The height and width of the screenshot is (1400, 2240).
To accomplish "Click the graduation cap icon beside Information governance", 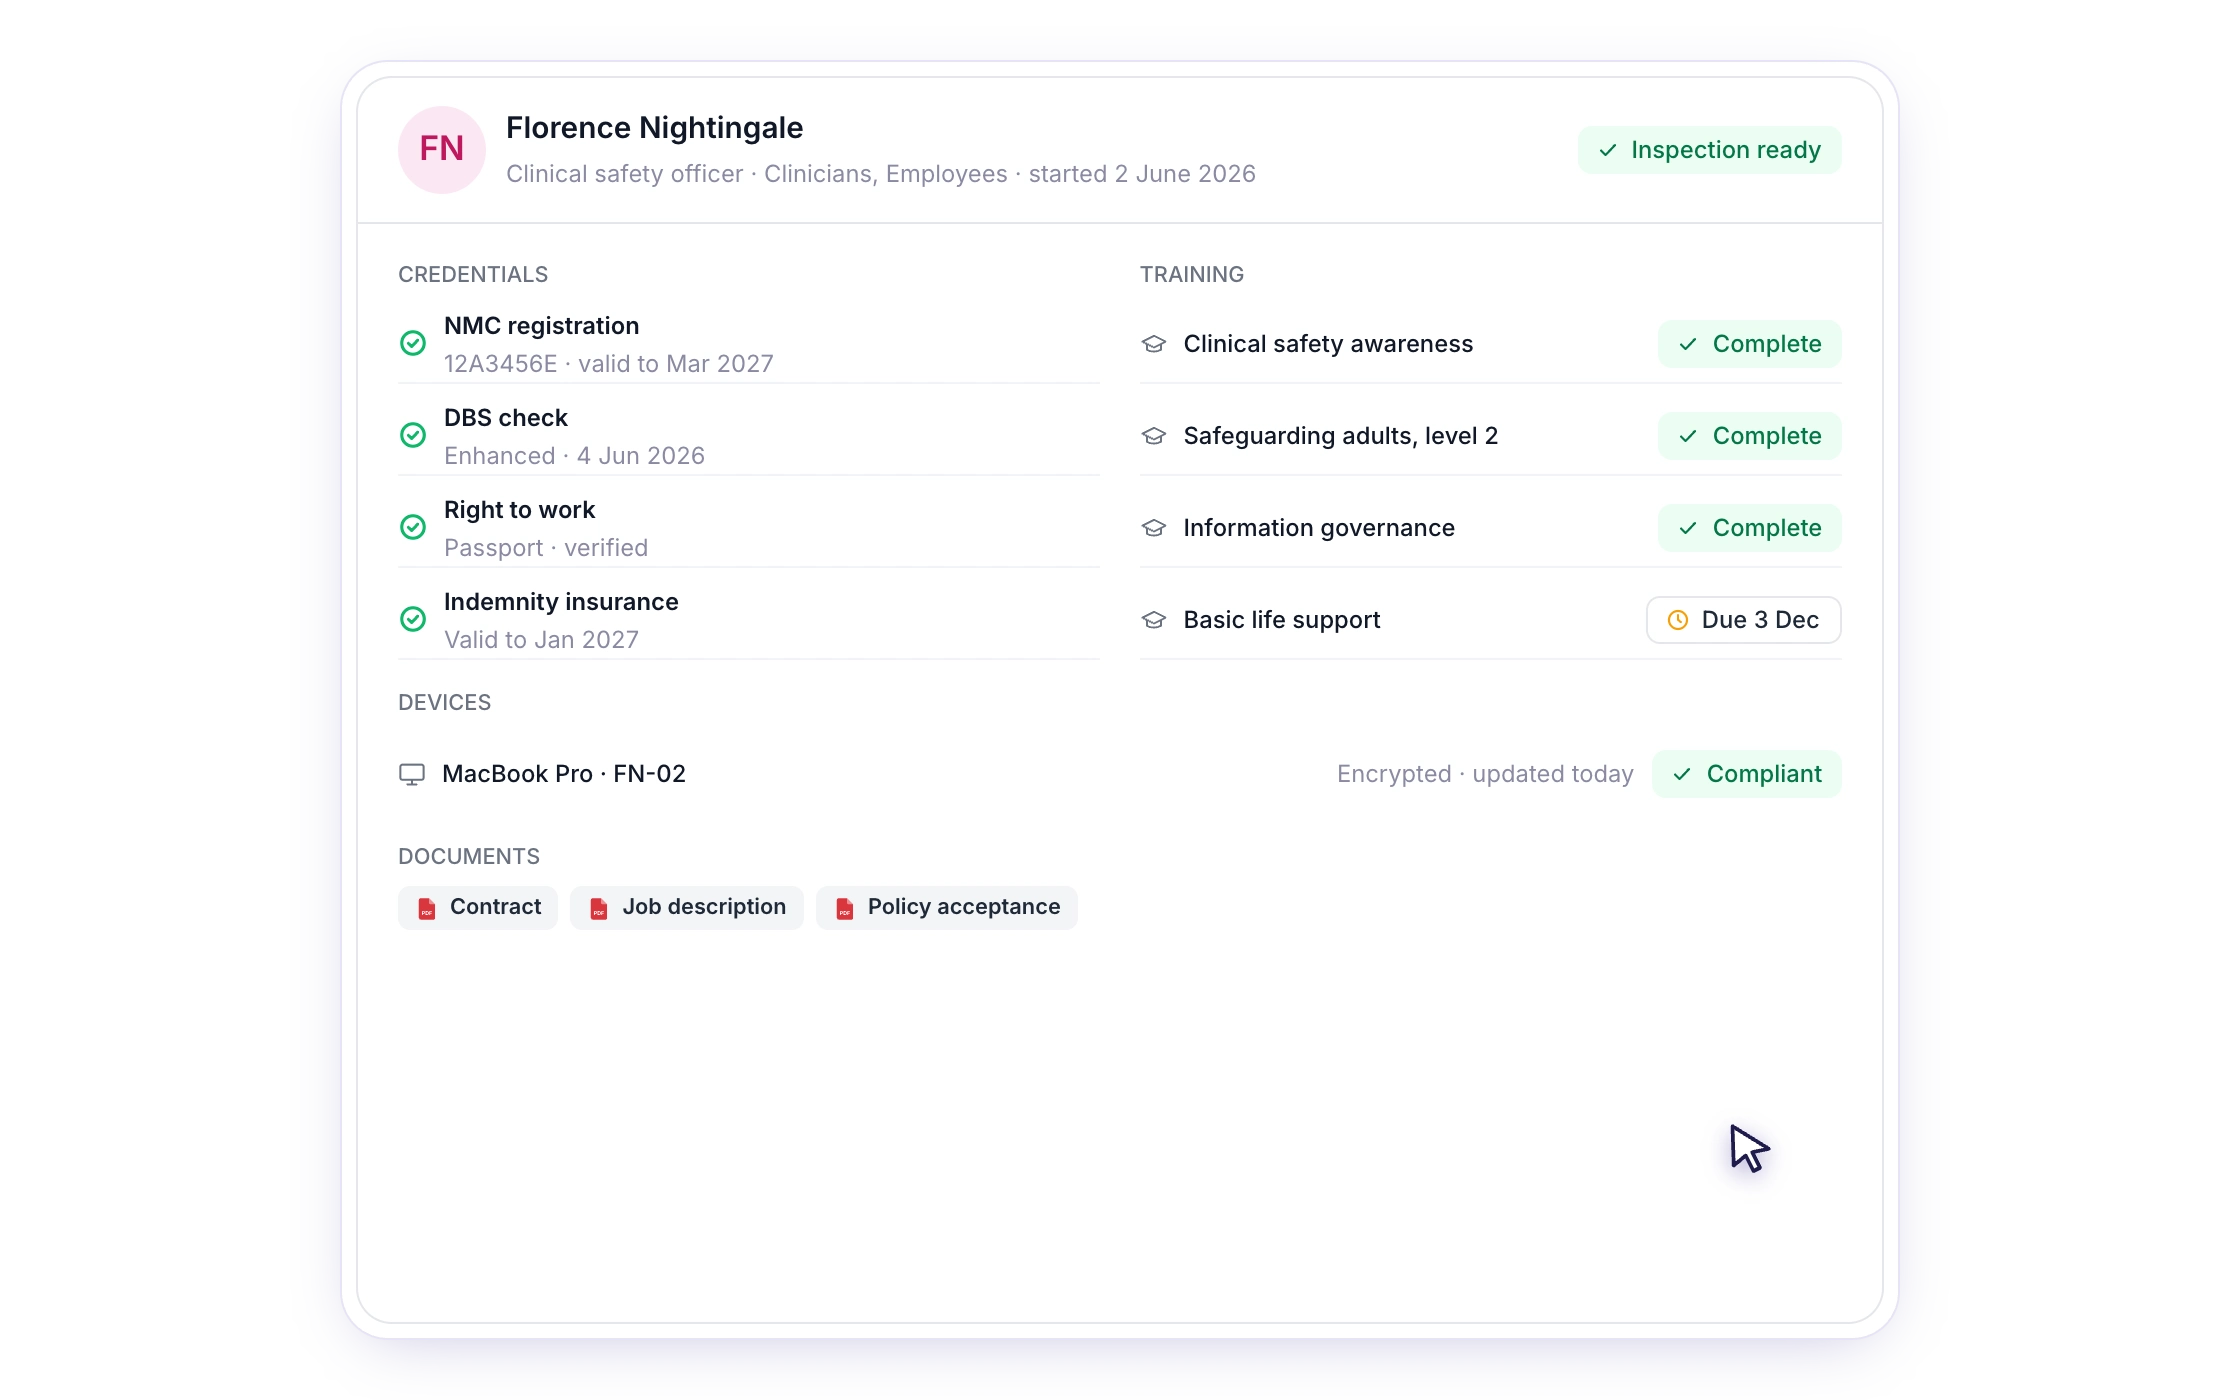I will pyautogui.click(x=1154, y=528).
